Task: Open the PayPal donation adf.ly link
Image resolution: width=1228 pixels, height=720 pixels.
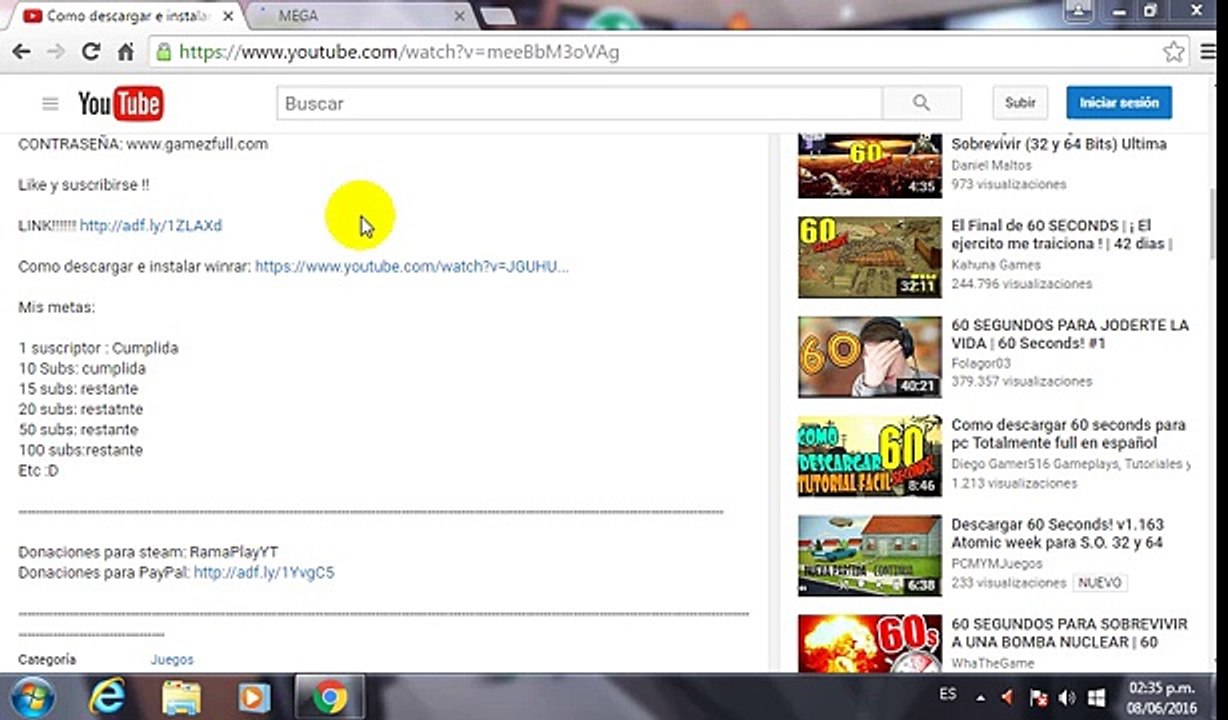Action: [x=264, y=573]
